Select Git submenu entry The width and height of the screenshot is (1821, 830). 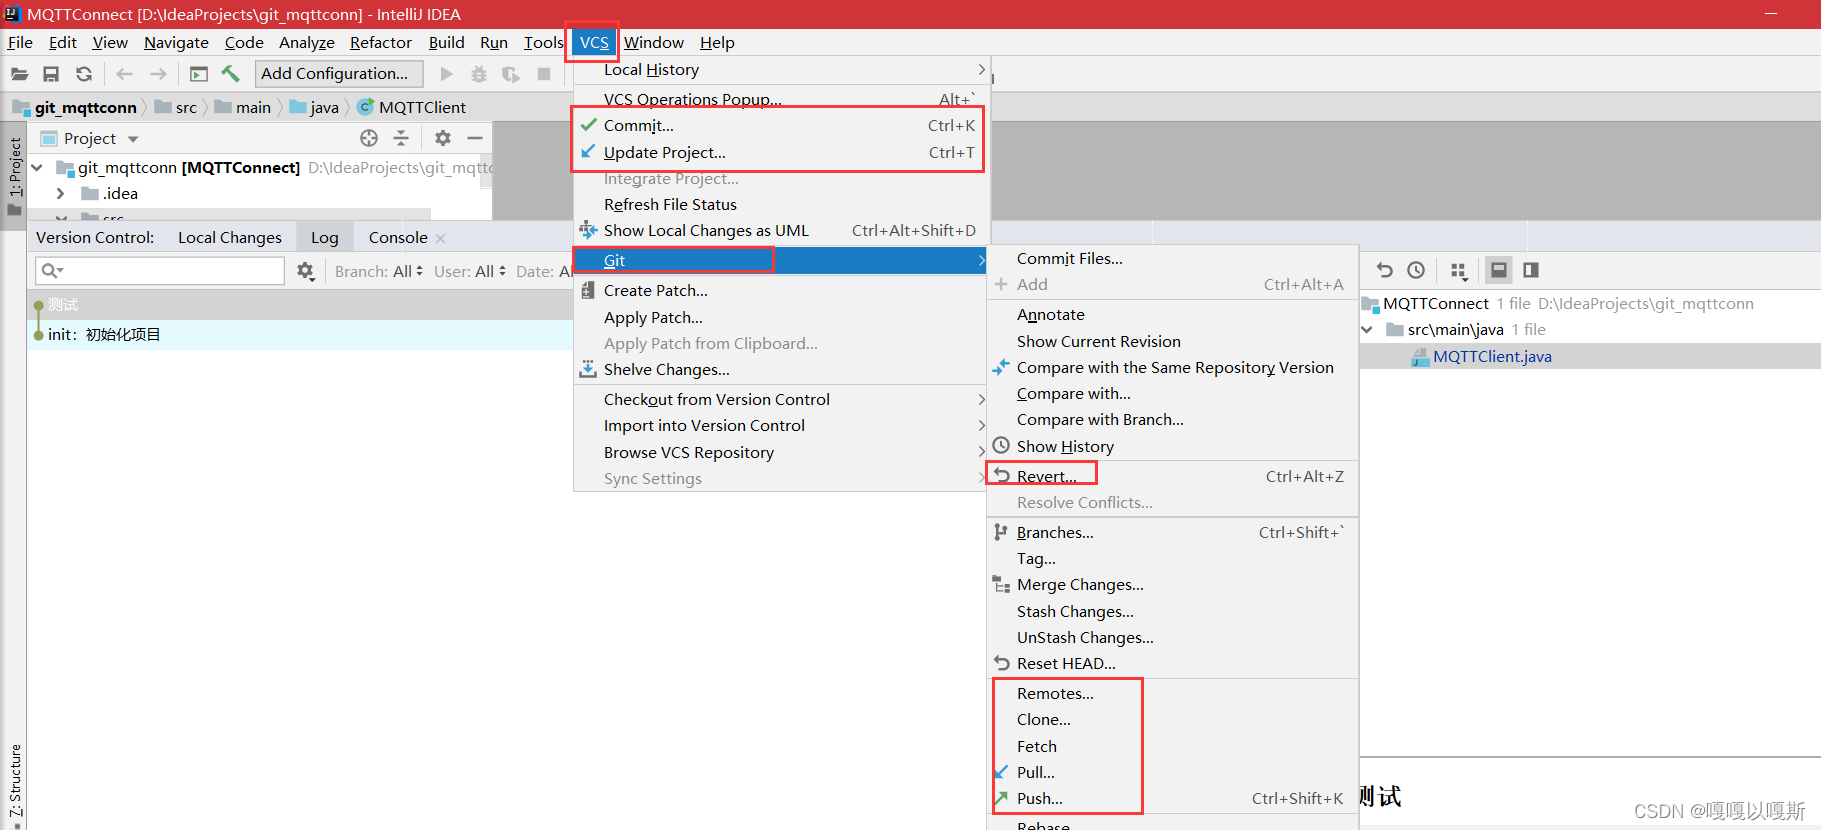tap(781, 260)
